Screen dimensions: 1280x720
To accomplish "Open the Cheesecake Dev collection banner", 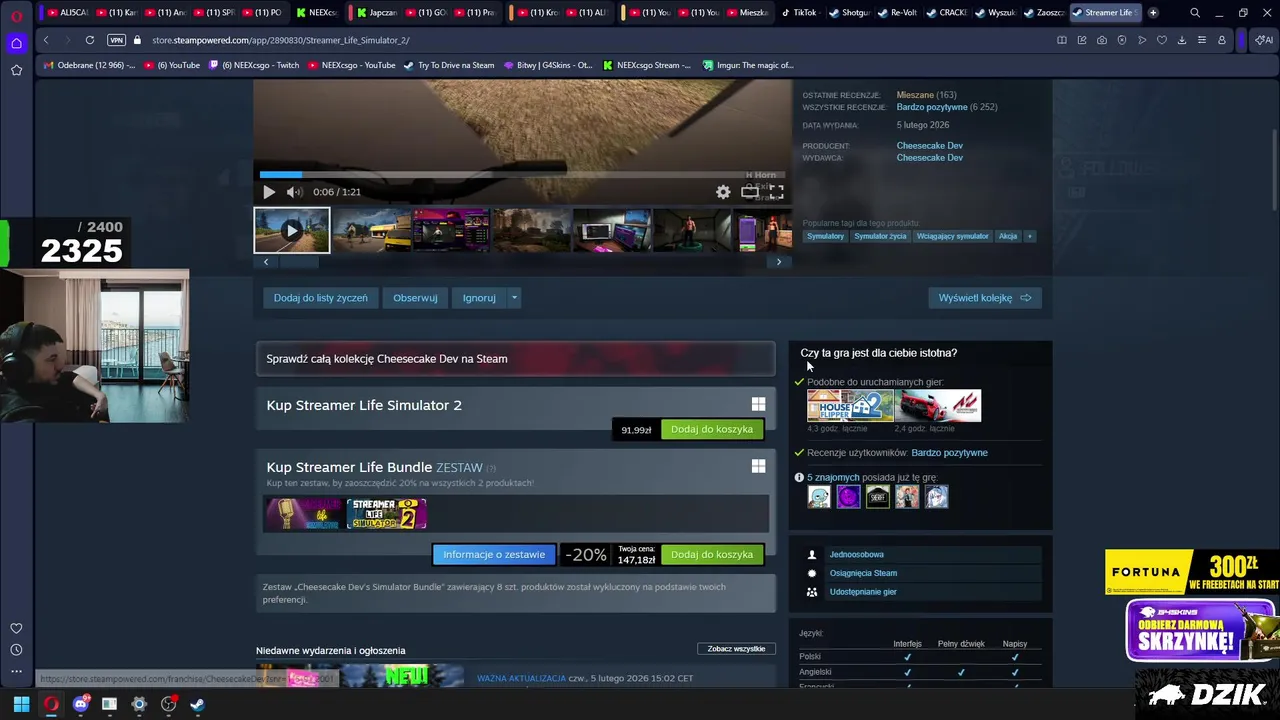I will tap(515, 359).
